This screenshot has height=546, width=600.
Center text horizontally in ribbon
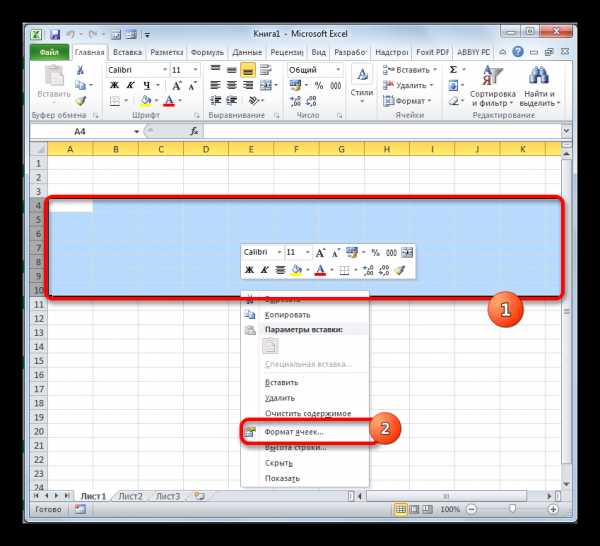pyautogui.click(x=232, y=85)
